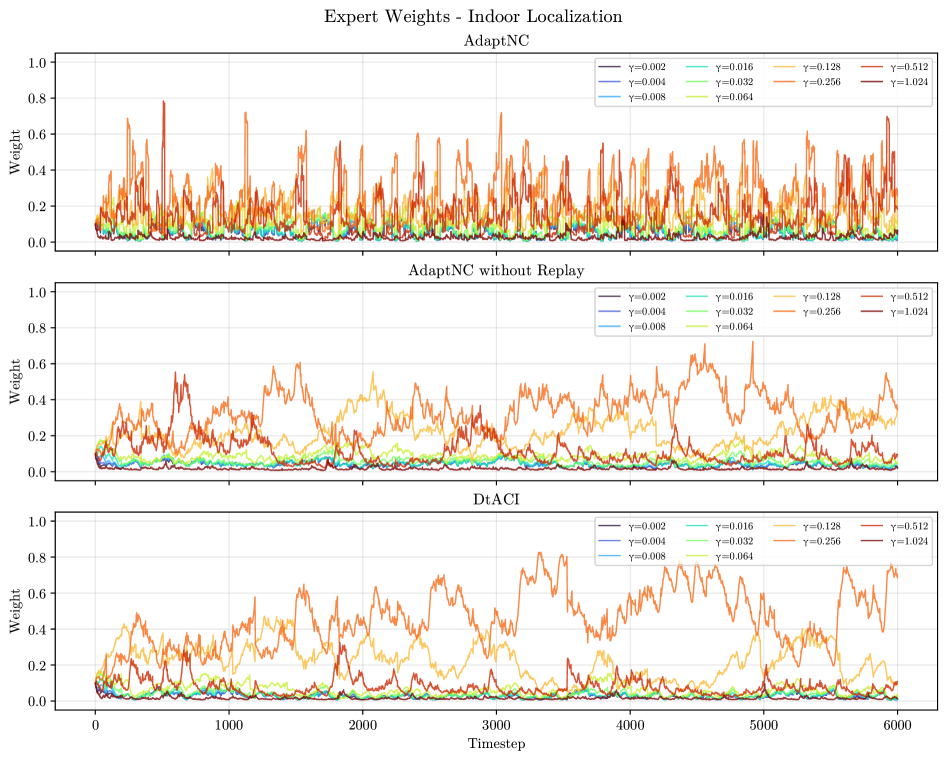
Task: Click the 'Weight' y-axis label of DtACI plot
Action: (16, 610)
